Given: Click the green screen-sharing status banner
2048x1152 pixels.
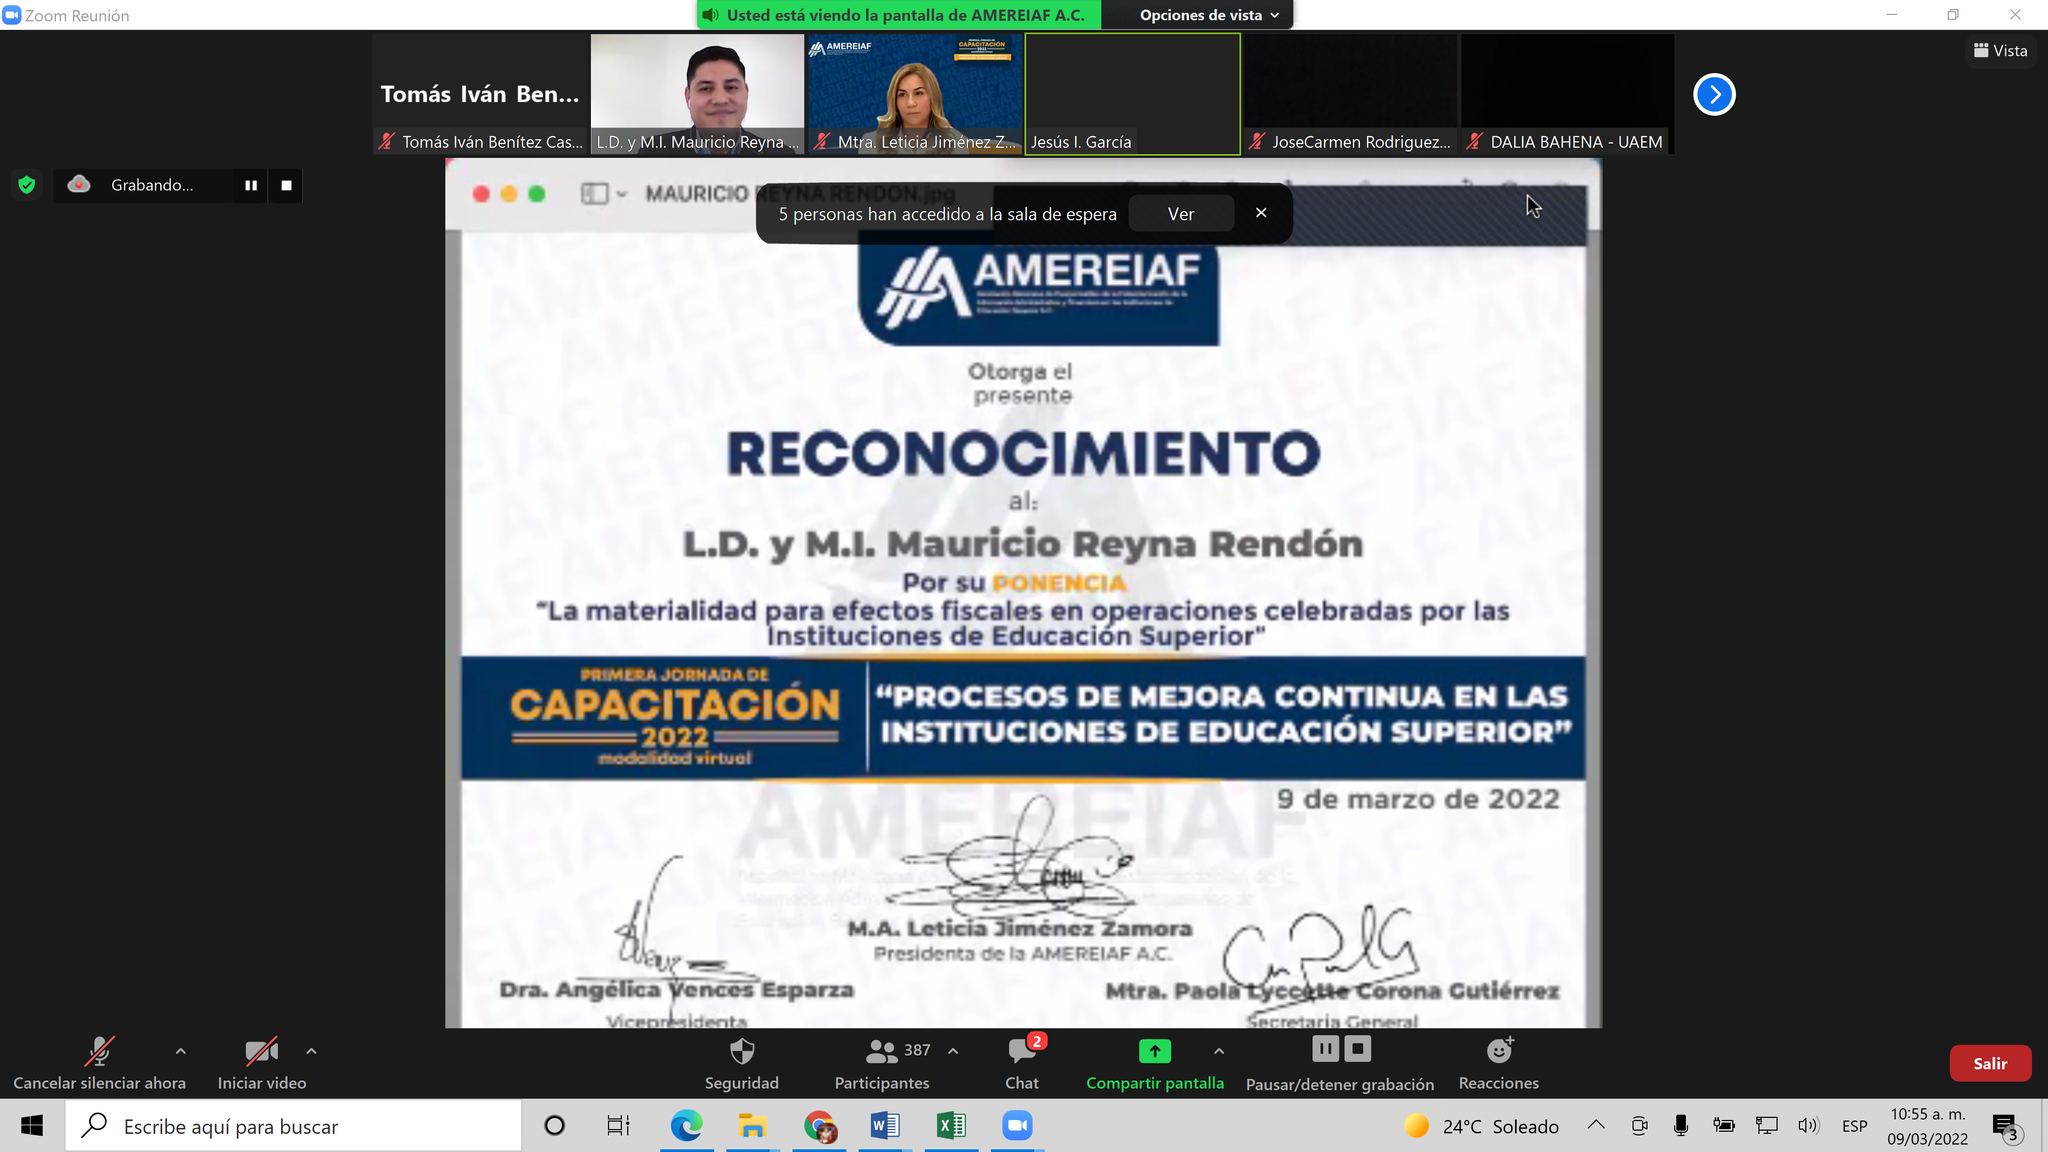Looking at the screenshot, I should (898, 15).
